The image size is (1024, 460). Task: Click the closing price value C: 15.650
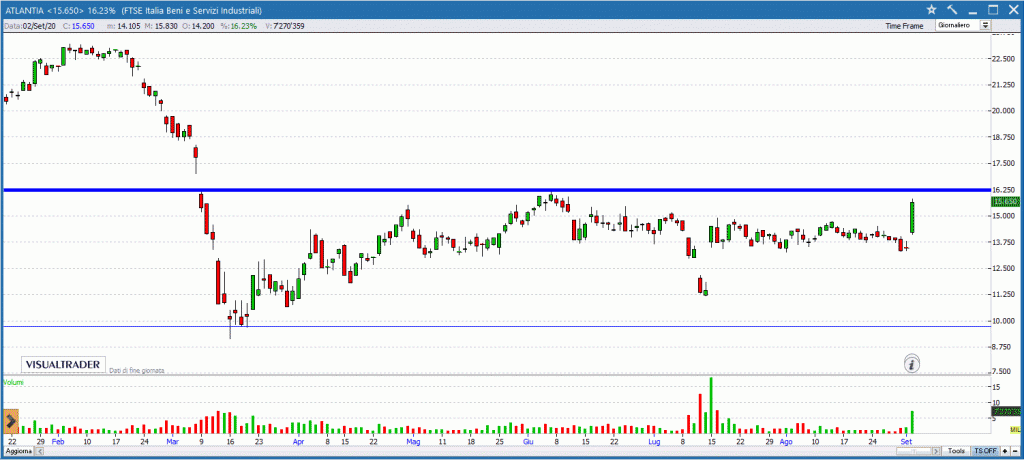coord(79,26)
